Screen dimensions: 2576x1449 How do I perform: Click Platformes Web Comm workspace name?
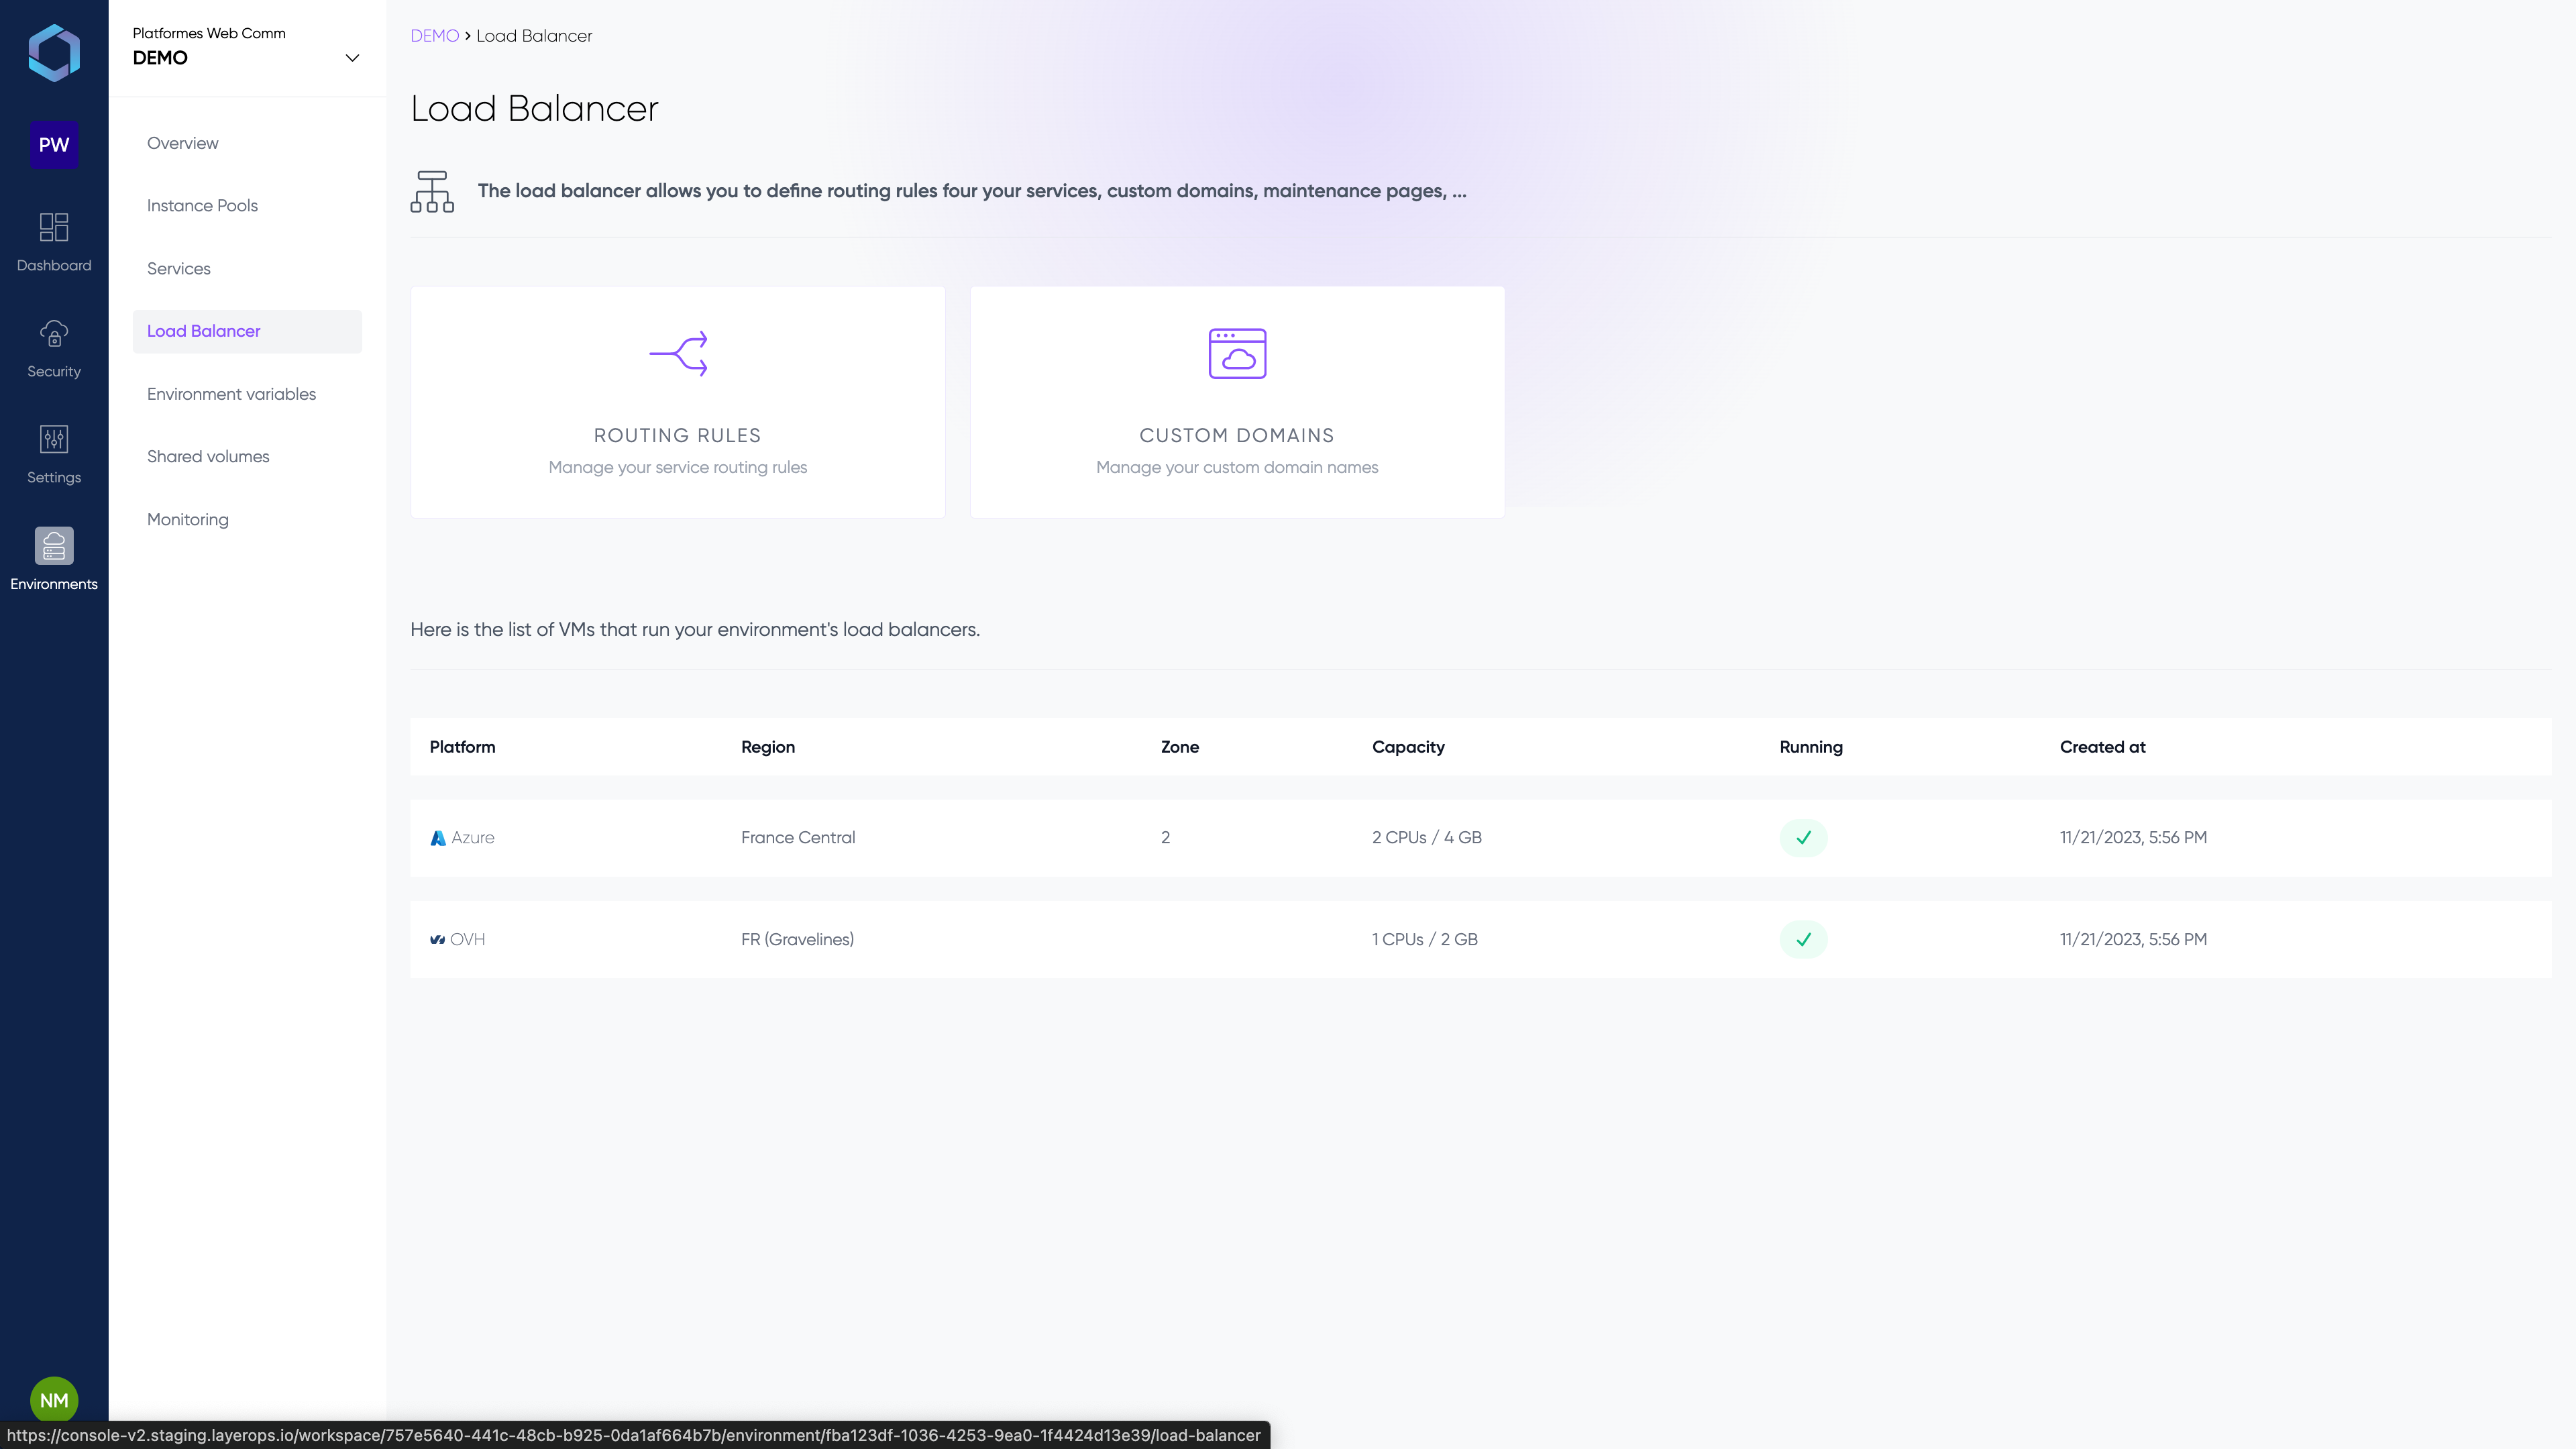click(x=209, y=33)
